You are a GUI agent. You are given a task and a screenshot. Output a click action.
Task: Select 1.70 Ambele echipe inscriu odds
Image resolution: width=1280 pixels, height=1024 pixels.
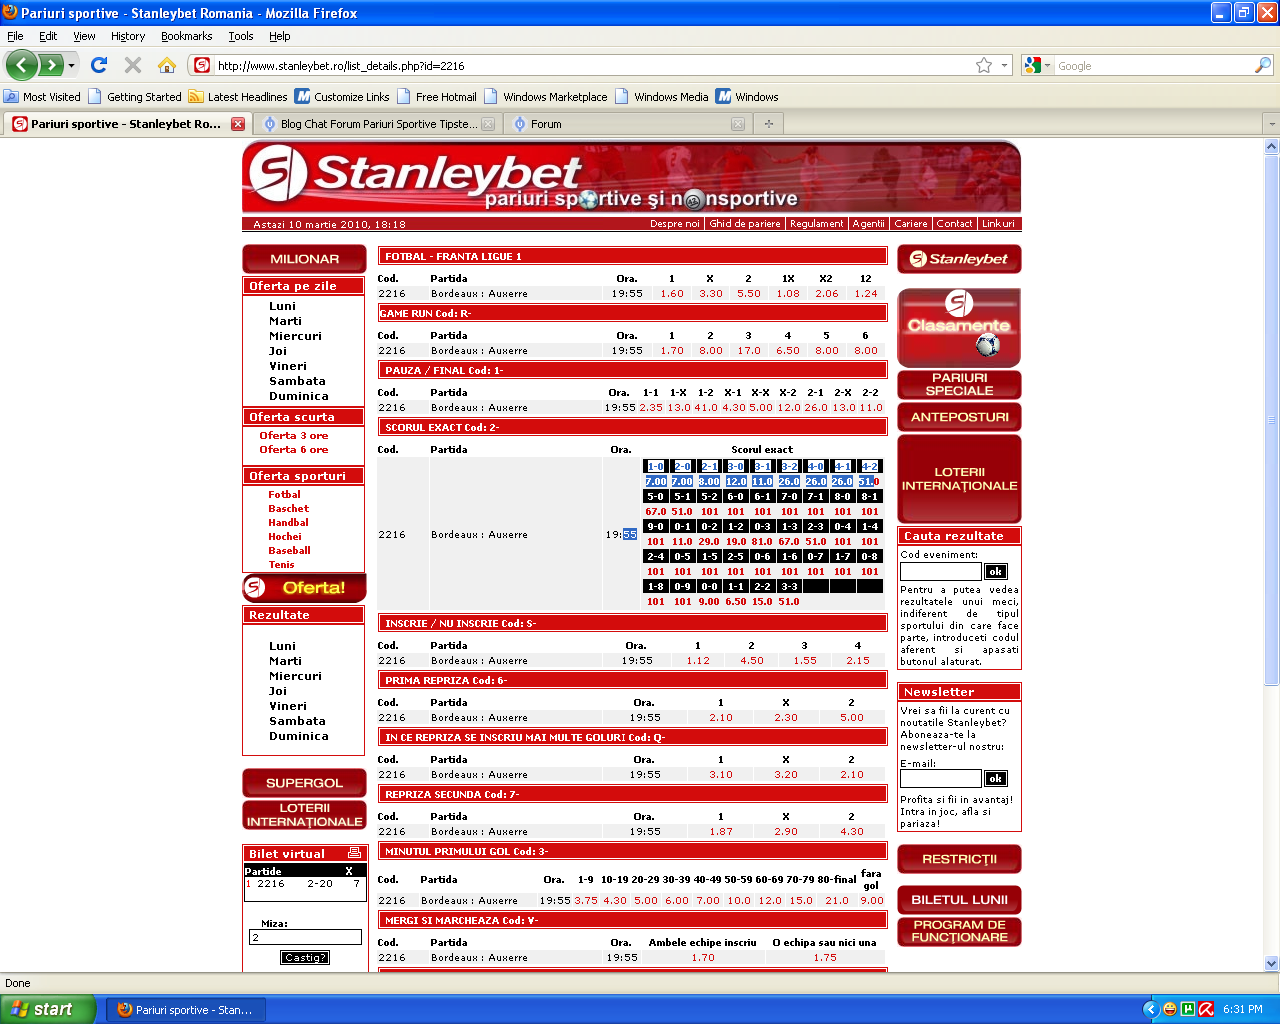click(703, 958)
